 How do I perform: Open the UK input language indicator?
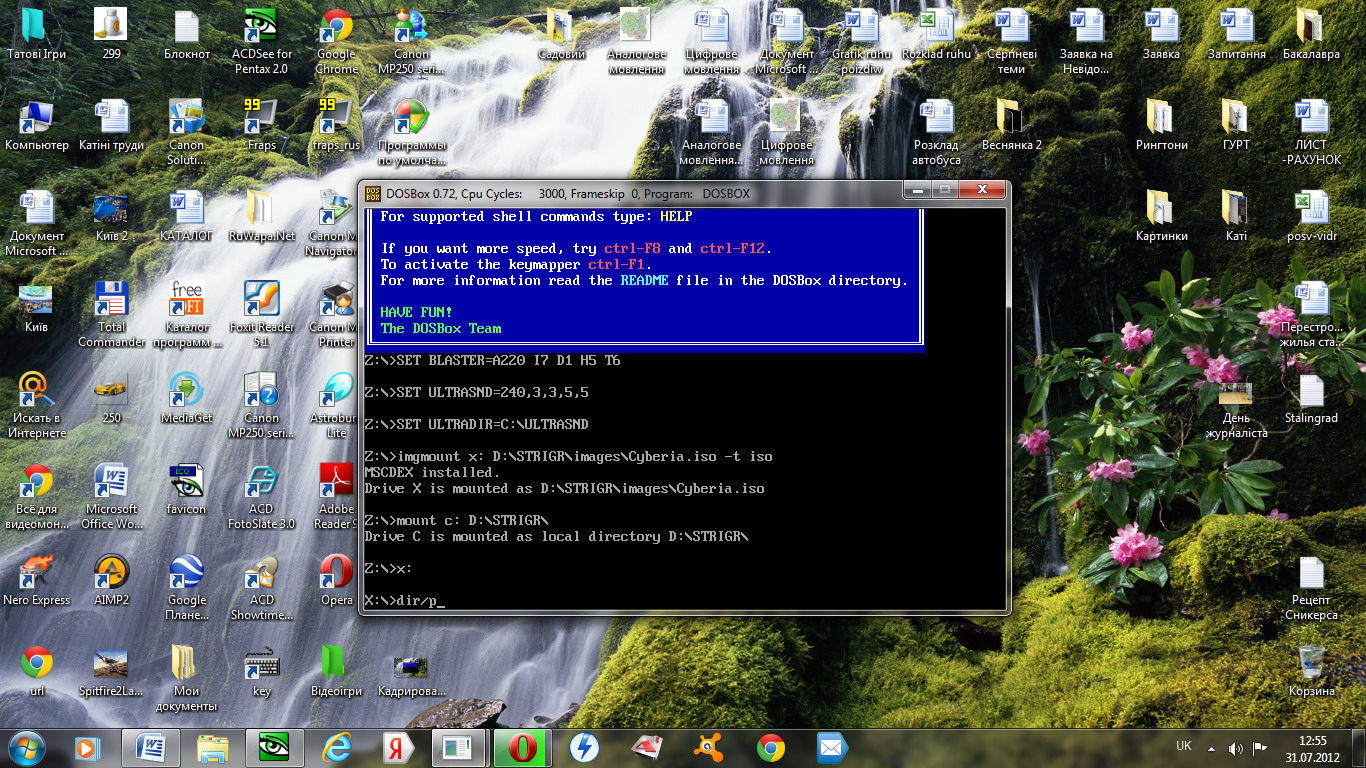click(x=1184, y=747)
